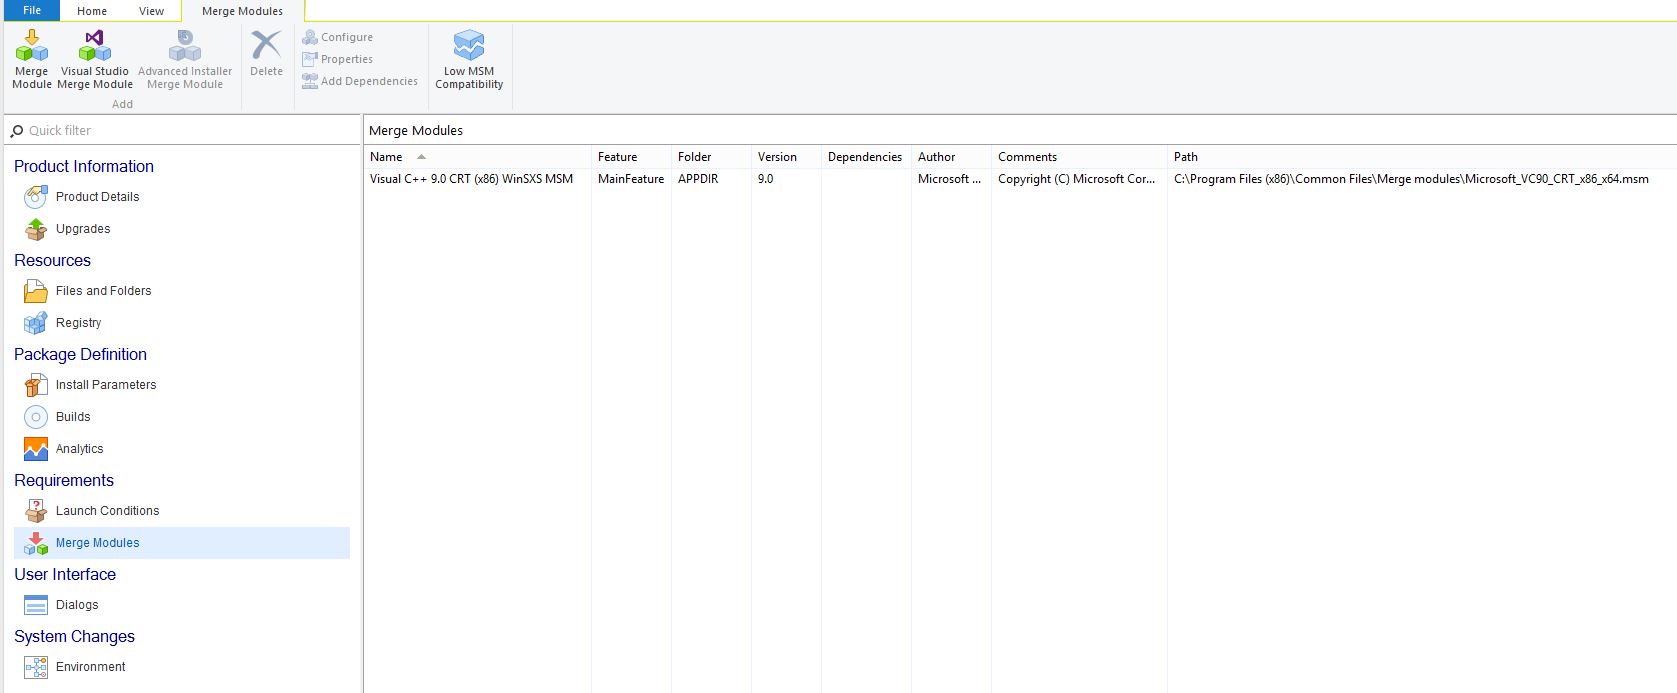Open Properties in the ribbon
This screenshot has height=693, width=1677.
pos(338,59)
